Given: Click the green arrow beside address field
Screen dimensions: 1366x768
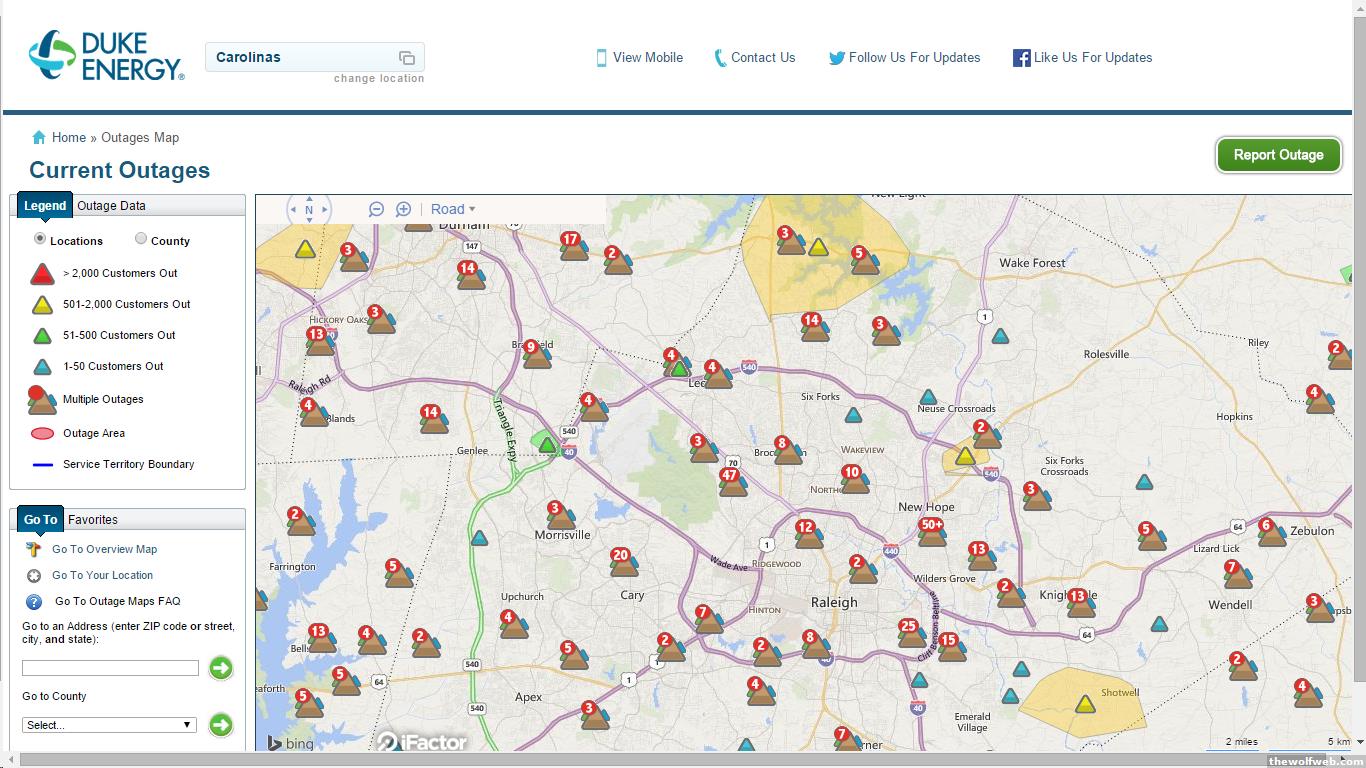Looking at the screenshot, I should tap(220, 668).
